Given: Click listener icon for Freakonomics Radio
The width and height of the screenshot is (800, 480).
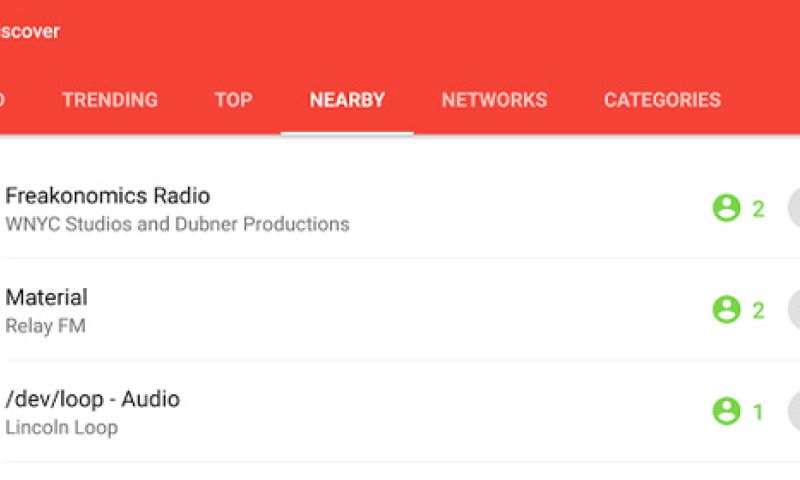Looking at the screenshot, I should click(x=726, y=208).
